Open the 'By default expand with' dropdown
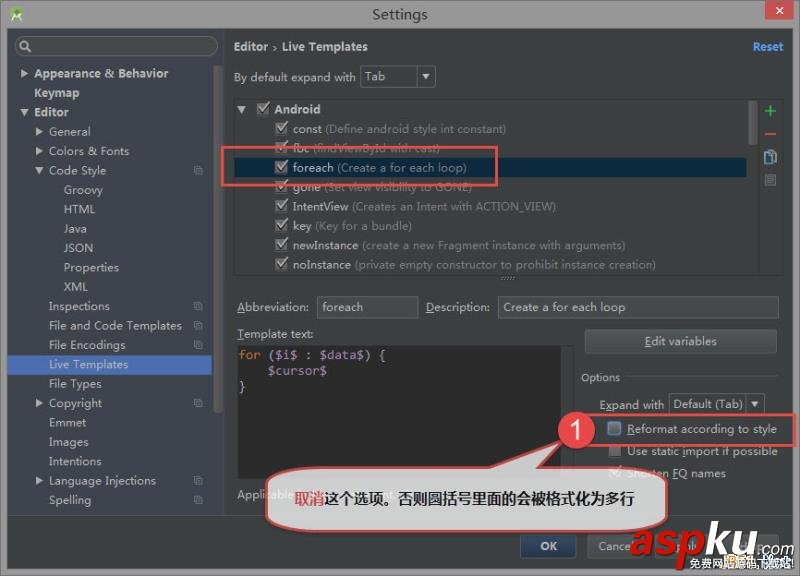The image size is (800, 576). tap(424, 76)
